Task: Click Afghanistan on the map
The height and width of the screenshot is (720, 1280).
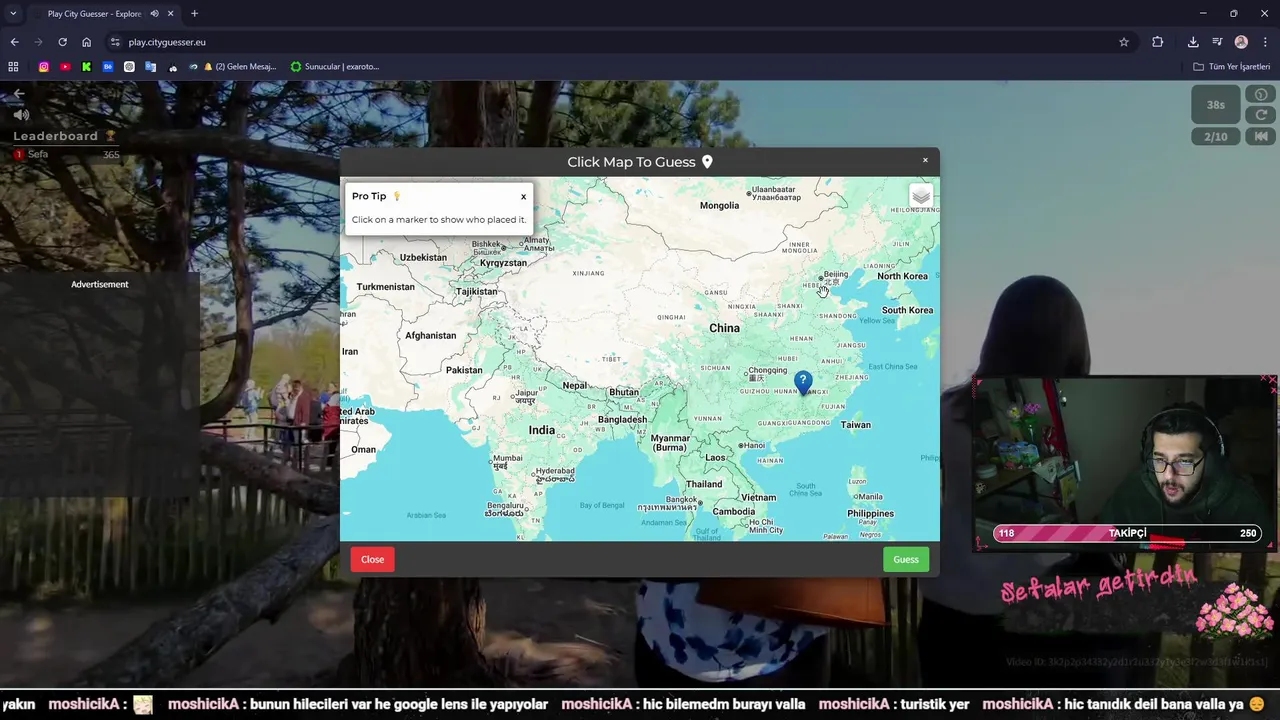Action: (x=430, y=336)
